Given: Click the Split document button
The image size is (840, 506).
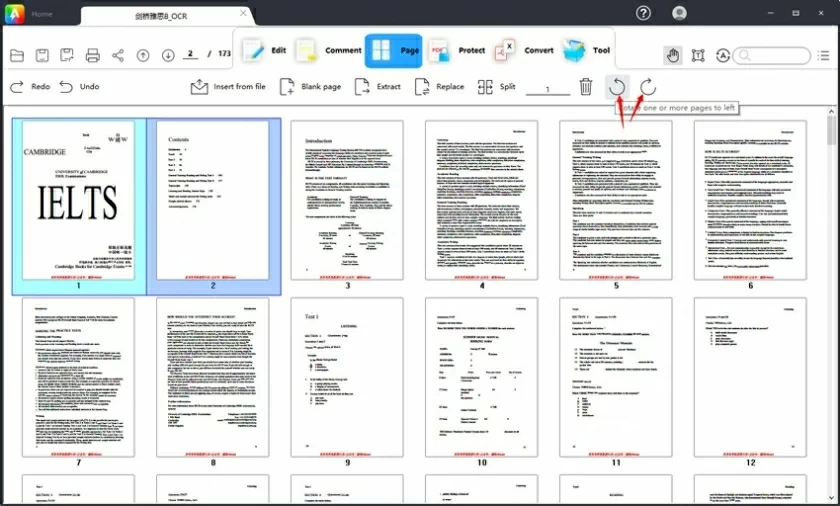Looking at the screenshot, I should click(497, 86).
